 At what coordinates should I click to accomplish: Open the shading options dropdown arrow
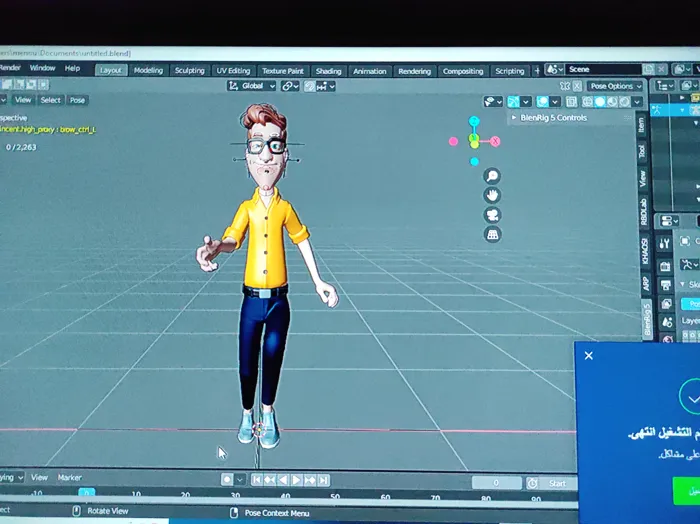click(x=637, y=102)
